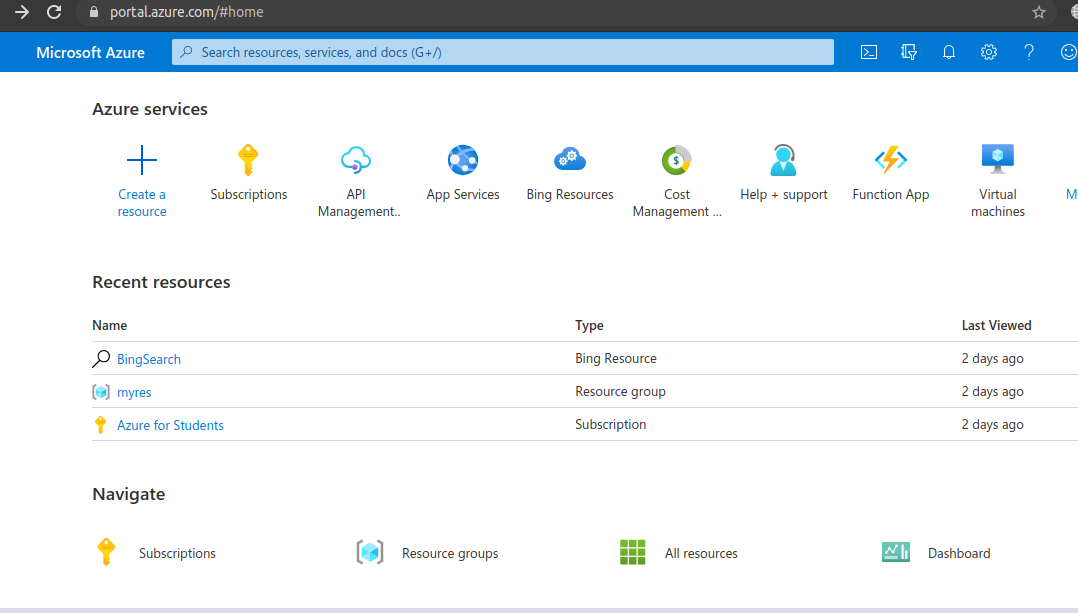This screenshot has height=613, width=1078.
Task: Click the Last Viewed column header
Action: (x=996, y=325)
